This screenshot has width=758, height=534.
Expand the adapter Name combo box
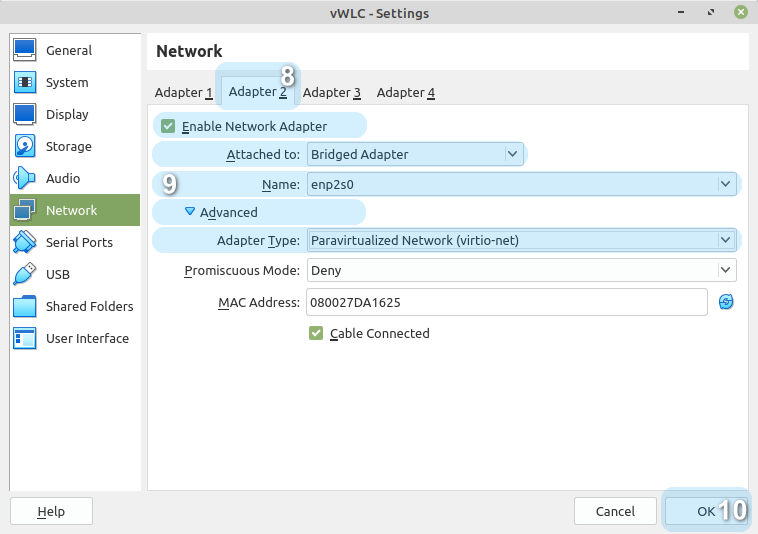[x=725, y=184]
